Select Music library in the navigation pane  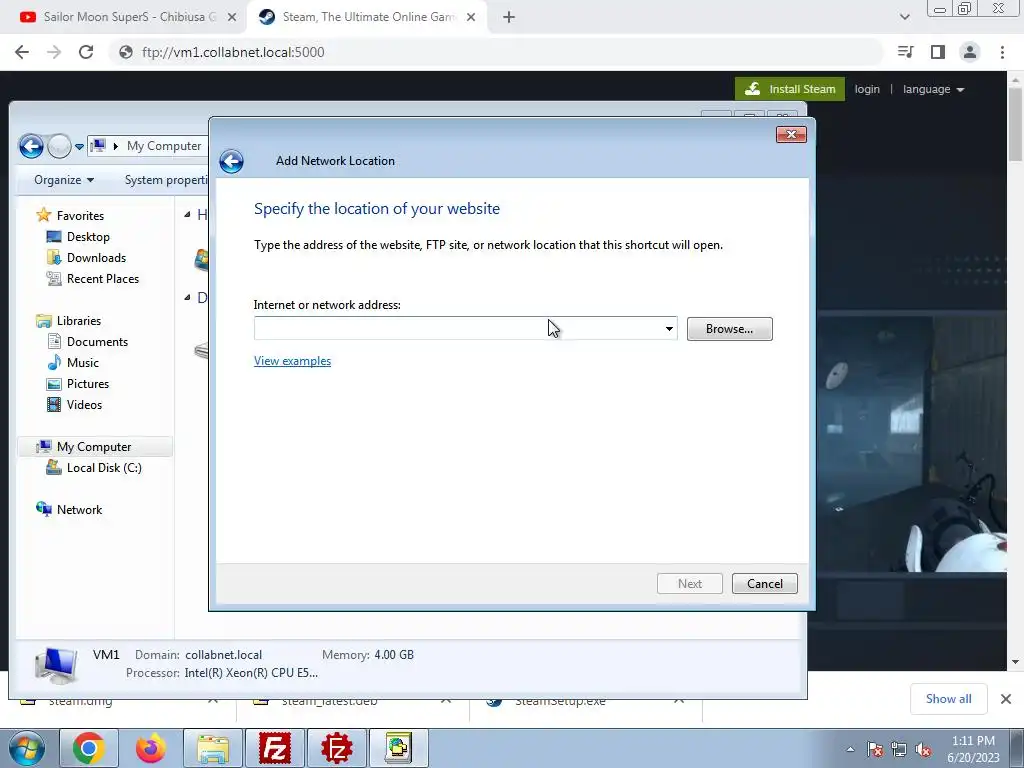(82, 362)
